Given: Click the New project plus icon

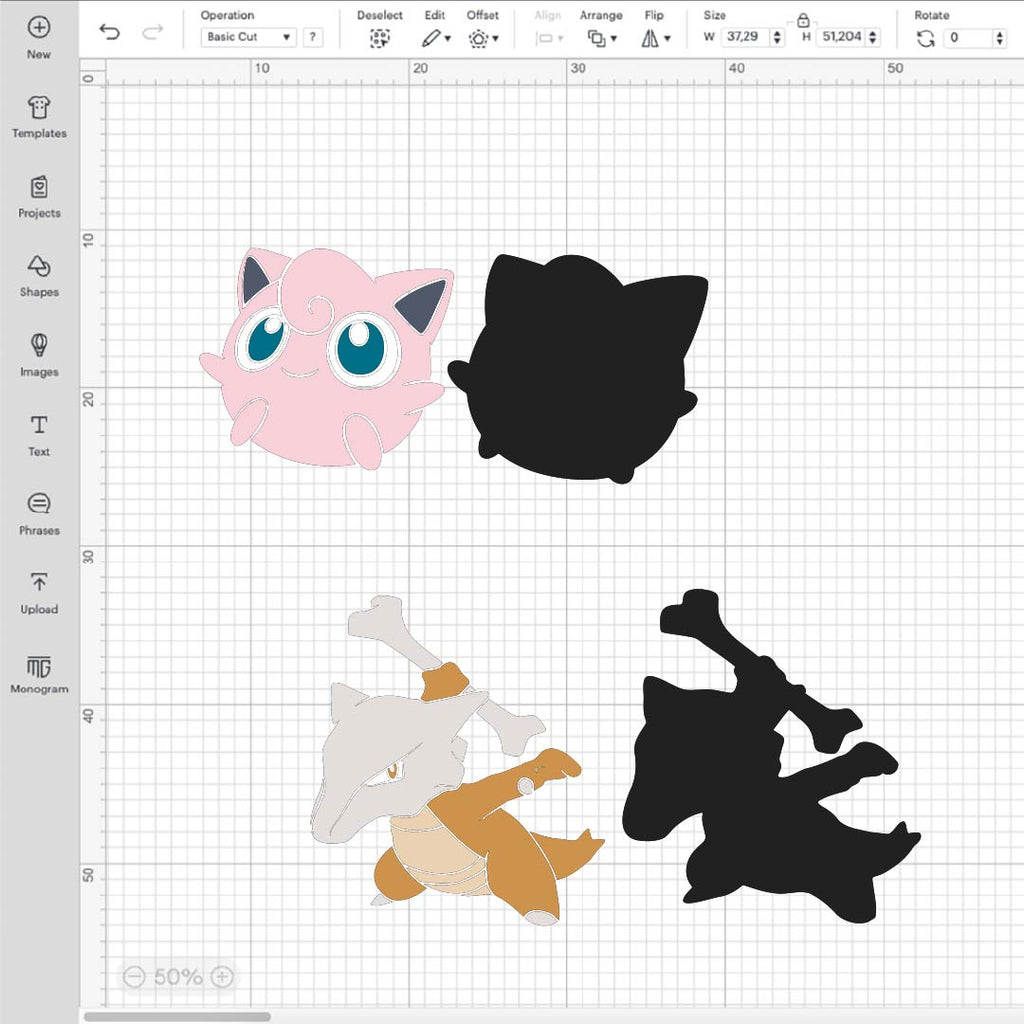Looking at the screenshot, I should click(x=39, y=28).
